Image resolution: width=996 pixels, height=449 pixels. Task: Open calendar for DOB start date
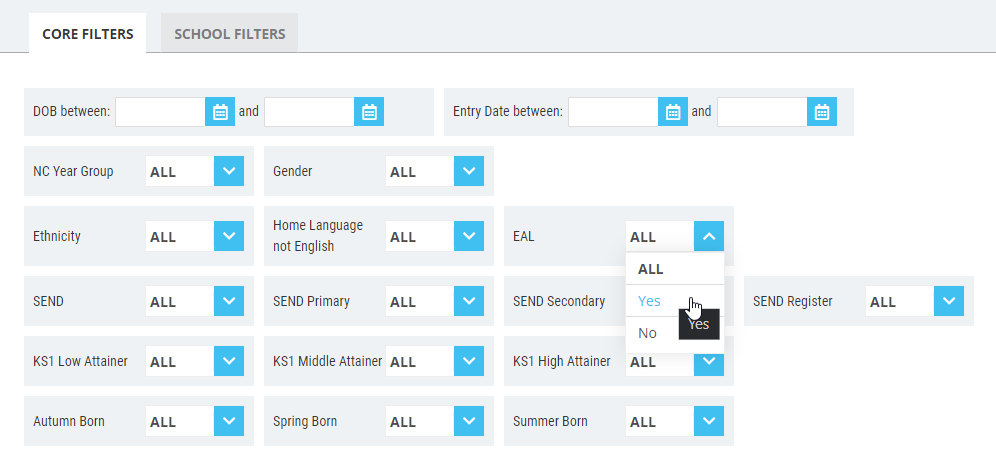[220, 112]
